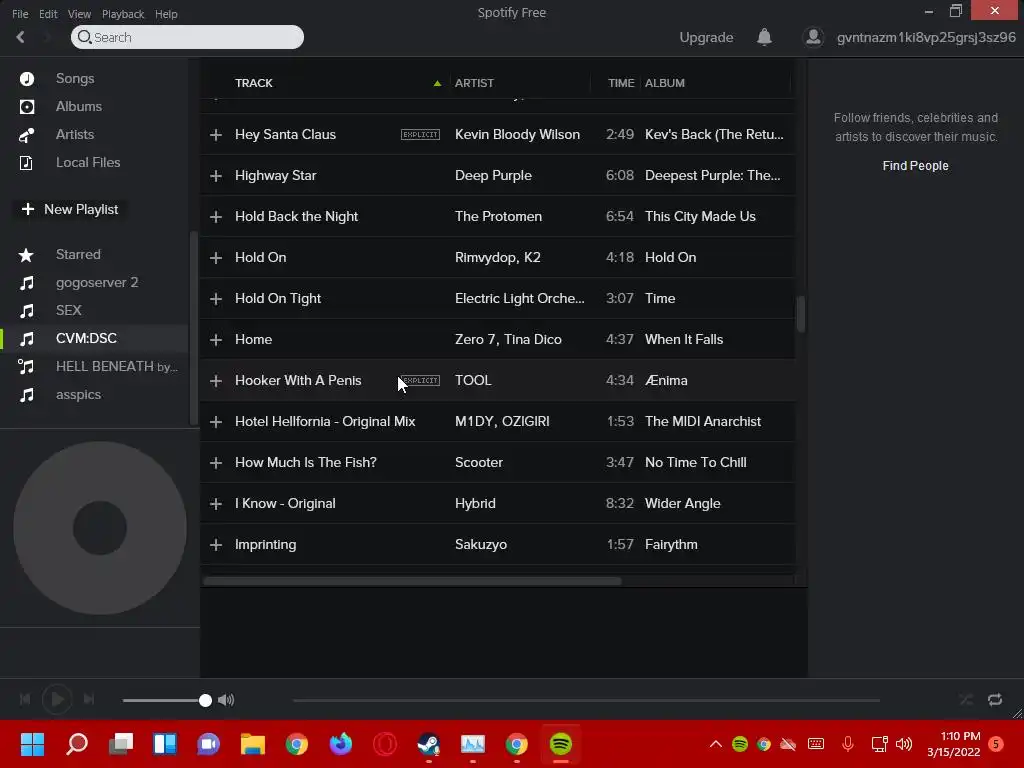Click the horizontal scrollbar under track list
Image resolution: width=1024 pixels, height=768 pixels.
[412, 581]
